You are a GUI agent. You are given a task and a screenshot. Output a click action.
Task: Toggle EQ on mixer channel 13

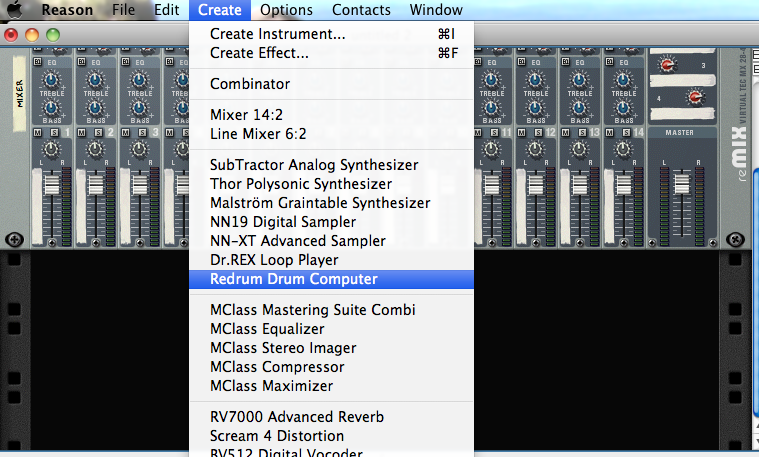tap(565, 61)
